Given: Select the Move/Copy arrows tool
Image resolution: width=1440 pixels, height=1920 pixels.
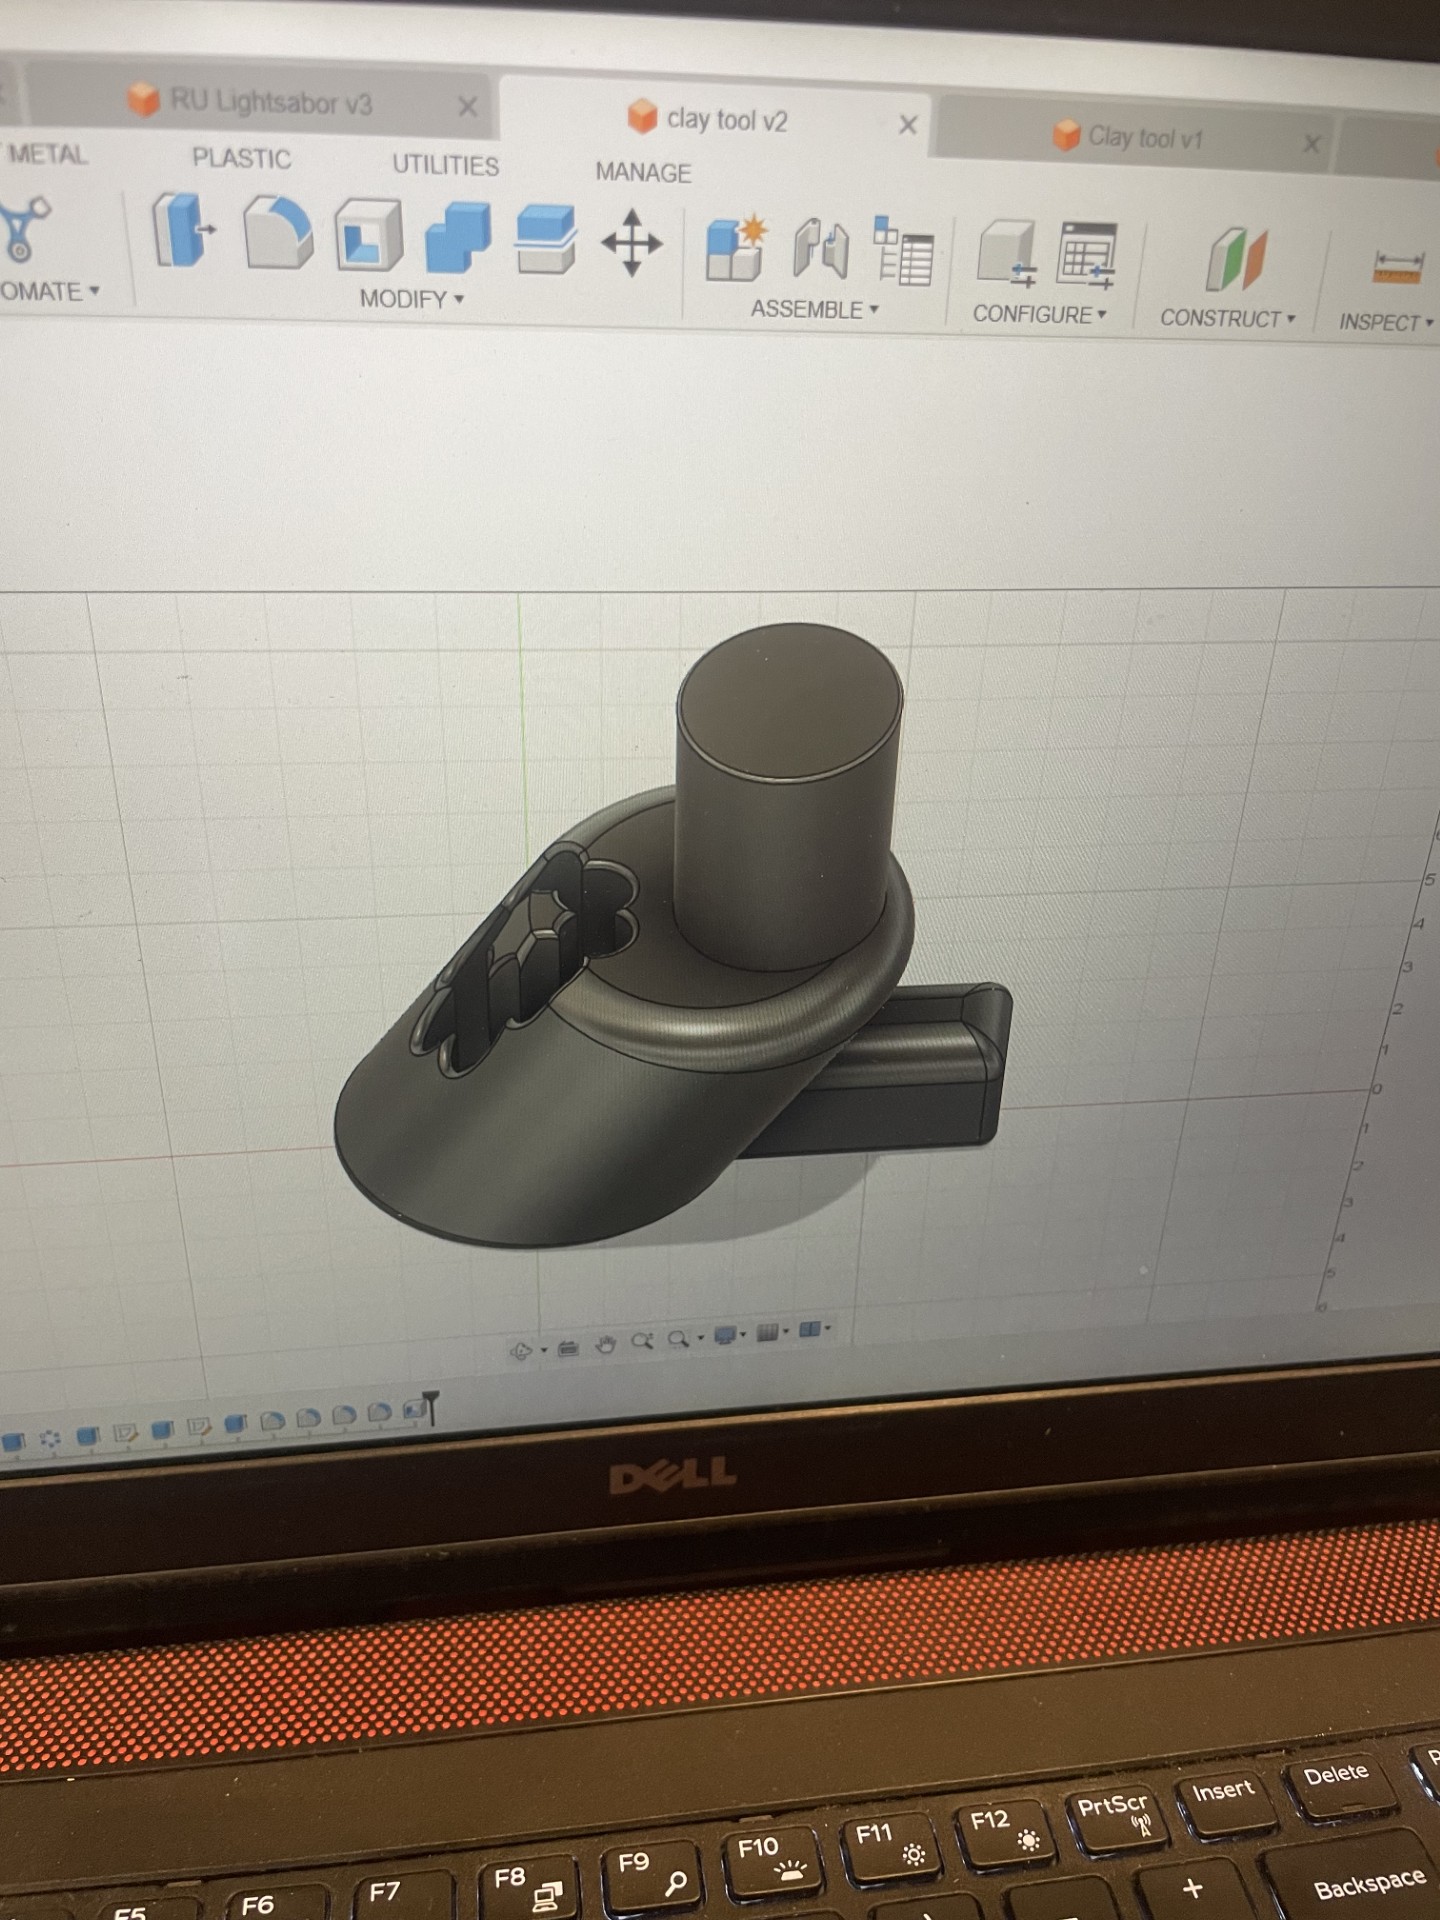Looking at the screenshot, I should click(631, 243).
